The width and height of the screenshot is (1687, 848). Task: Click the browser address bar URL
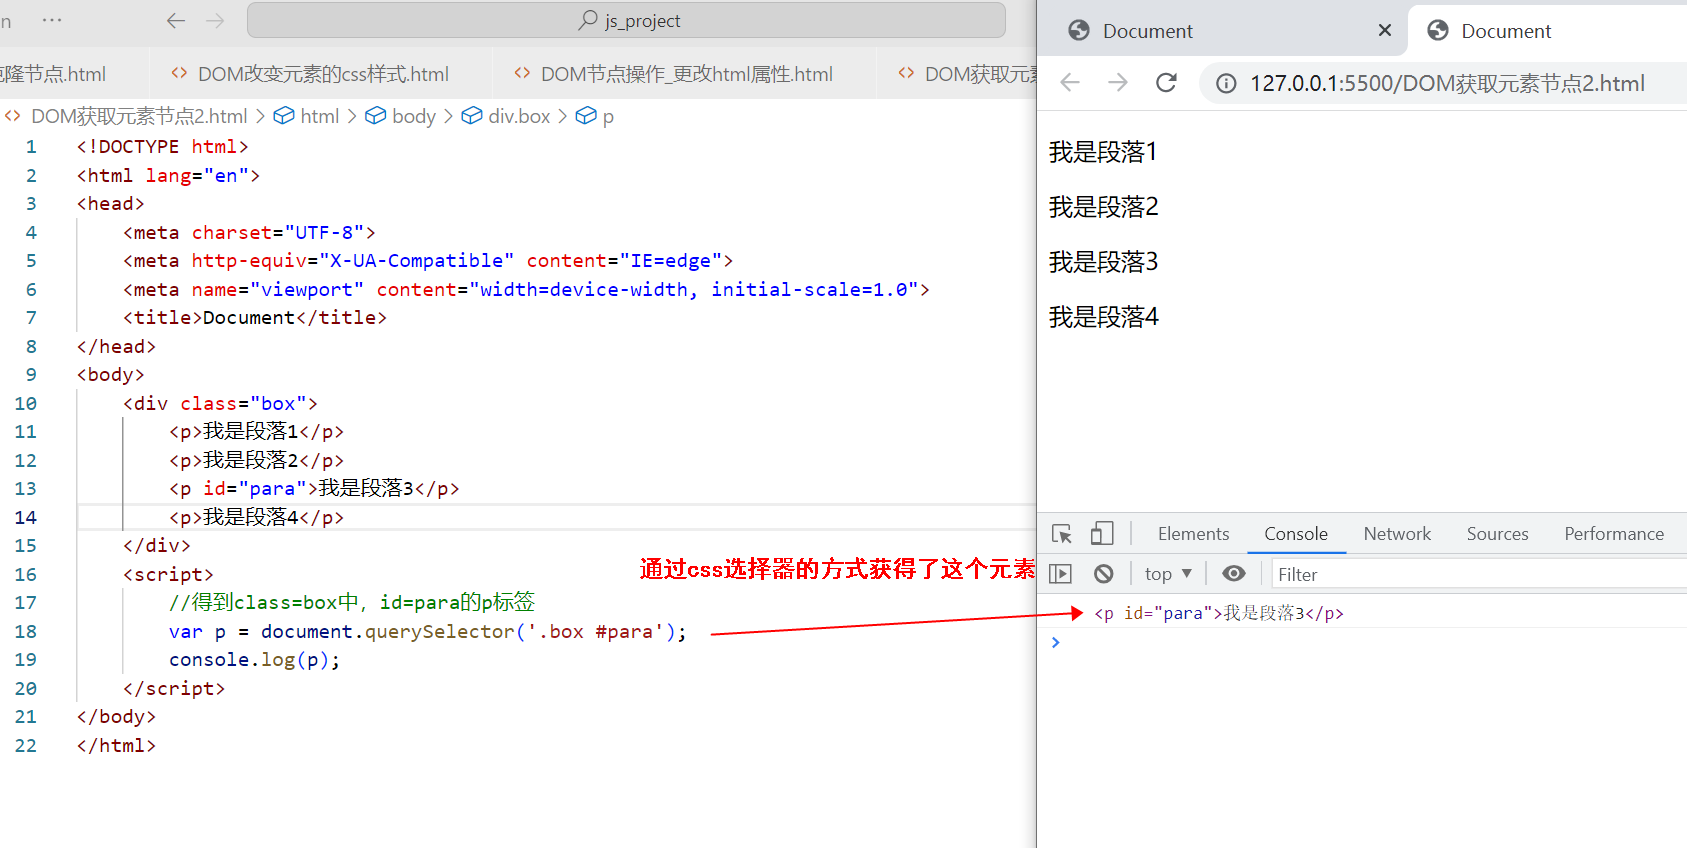[x=1447, y=84]
